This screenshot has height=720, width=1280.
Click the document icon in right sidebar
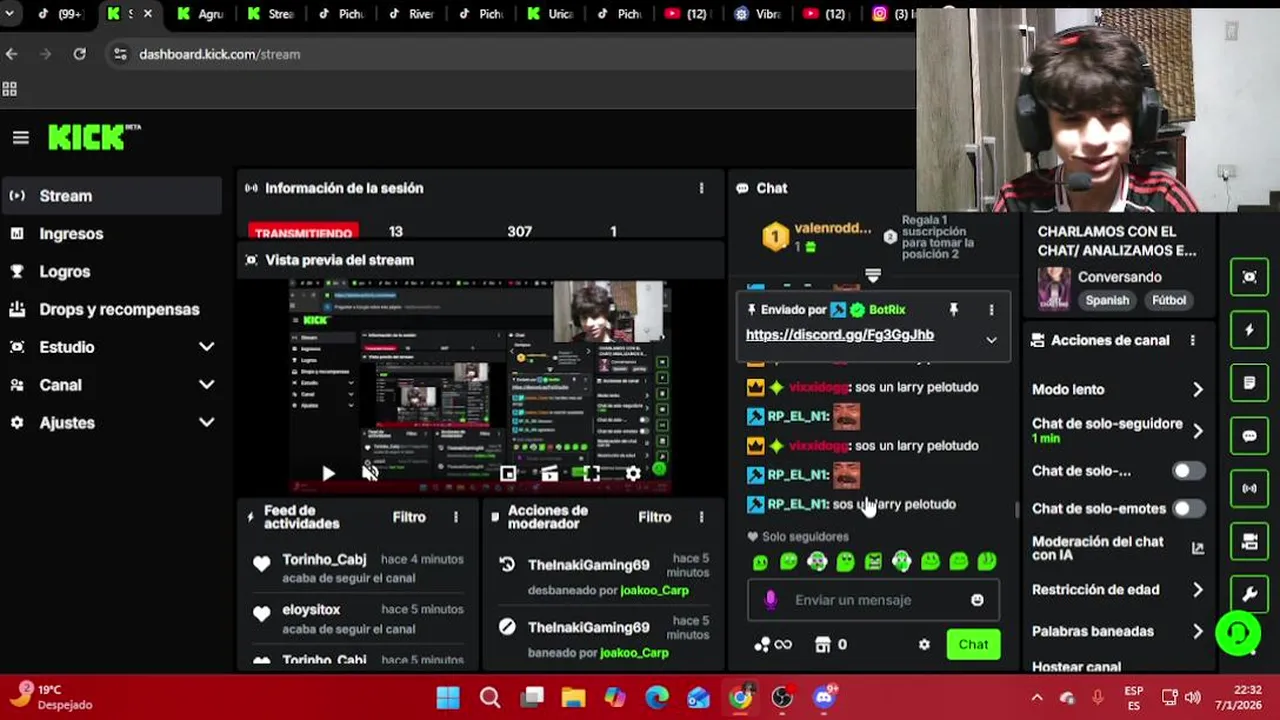click(x=1249, y=383)
